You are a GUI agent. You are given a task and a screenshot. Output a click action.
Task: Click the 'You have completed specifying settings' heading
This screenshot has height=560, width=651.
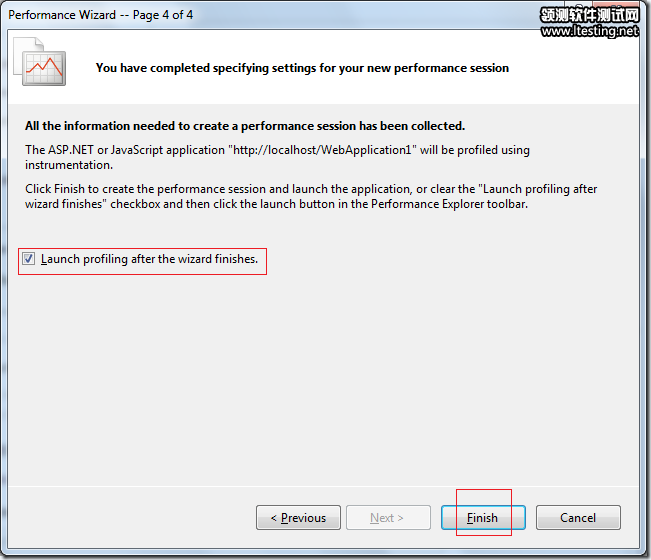click(x=302, y=68)
